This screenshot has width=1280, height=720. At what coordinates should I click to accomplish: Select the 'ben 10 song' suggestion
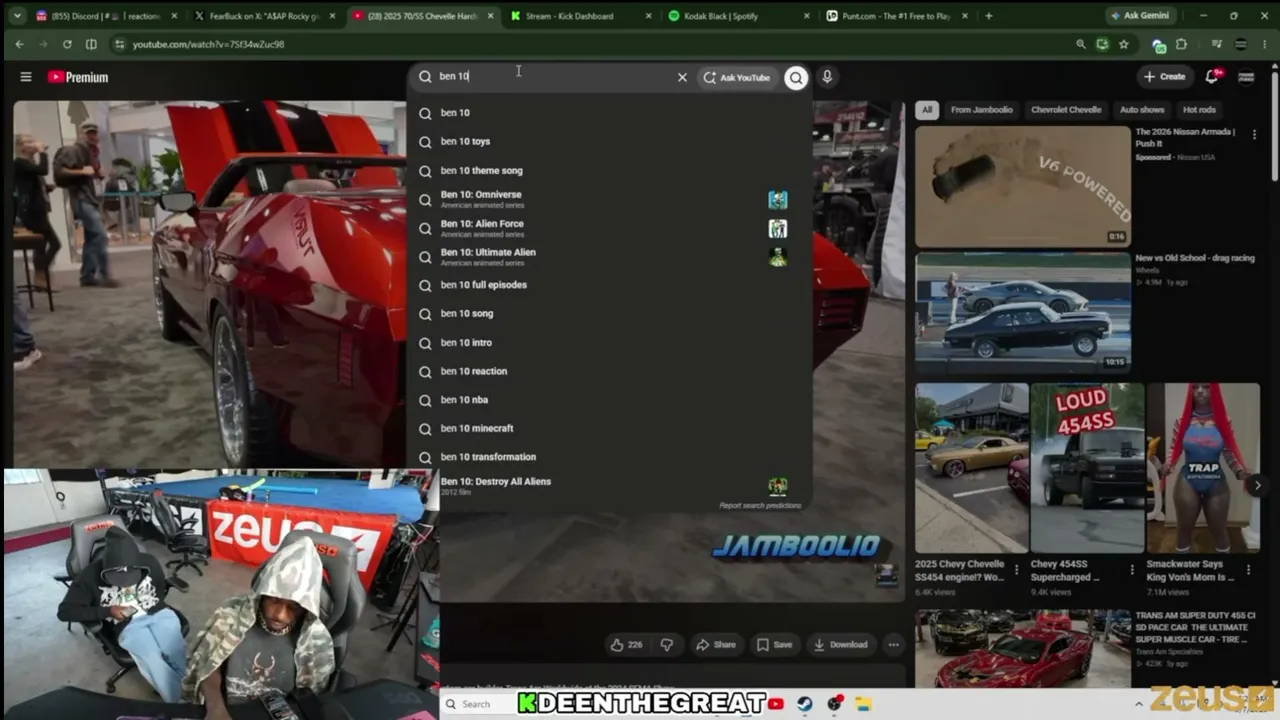click(610, 313)
